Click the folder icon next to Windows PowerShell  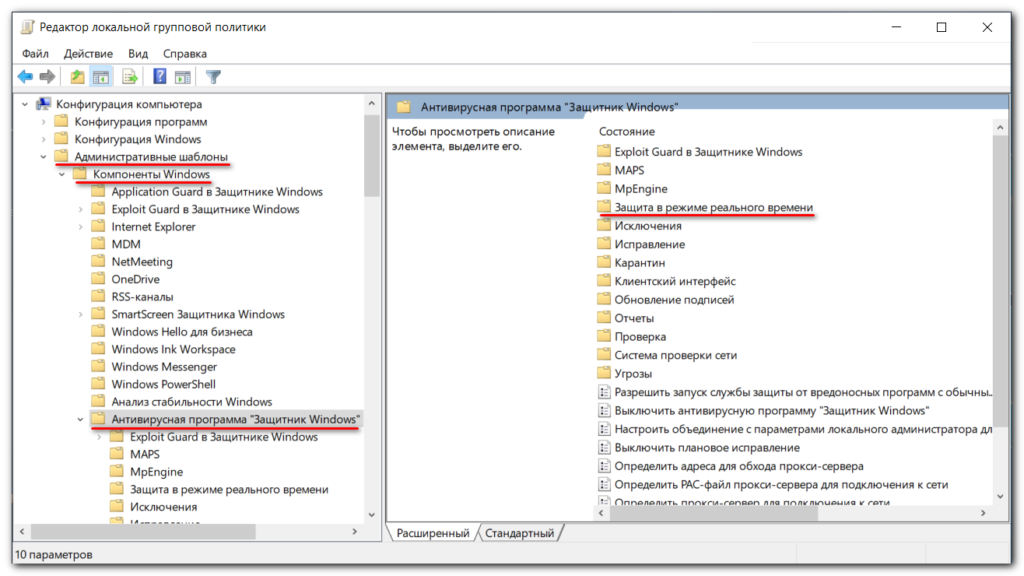click(x=99, y=384)
